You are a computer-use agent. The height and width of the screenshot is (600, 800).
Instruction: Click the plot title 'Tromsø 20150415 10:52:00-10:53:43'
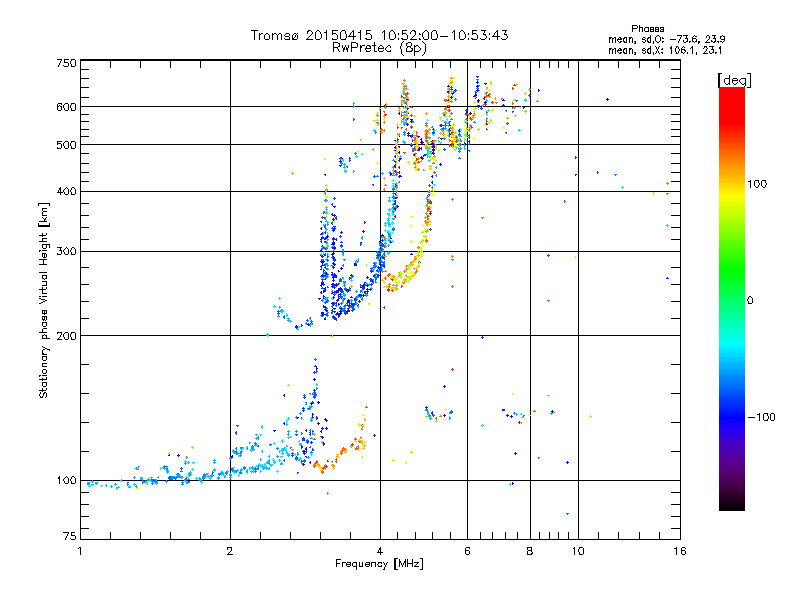[x=379, y=35]
